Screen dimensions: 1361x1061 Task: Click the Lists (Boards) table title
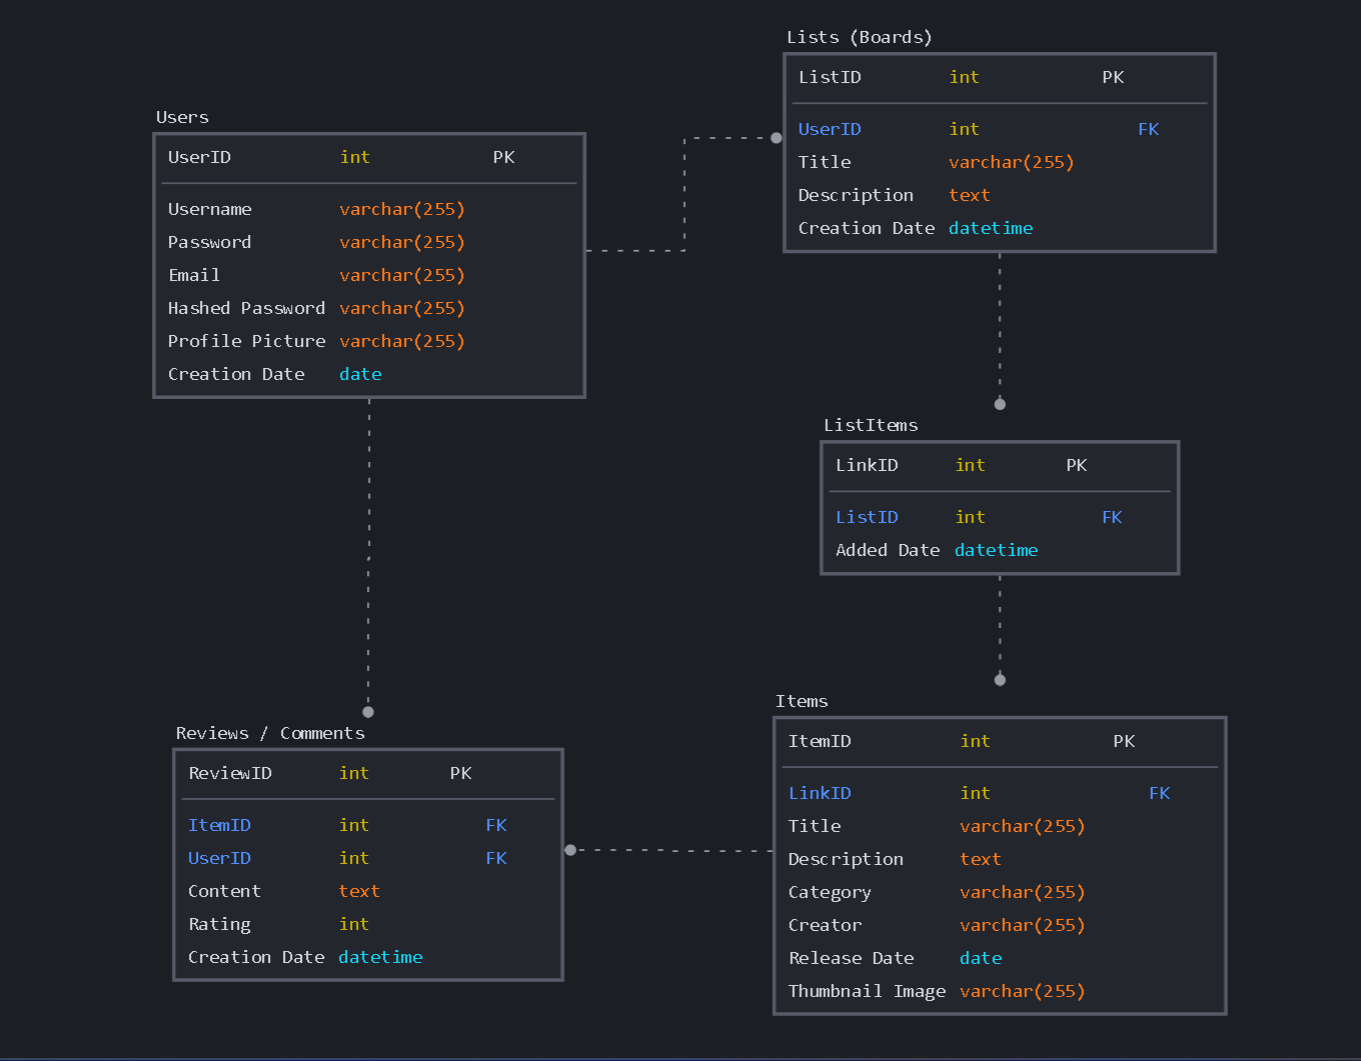(x=858, y=37)
